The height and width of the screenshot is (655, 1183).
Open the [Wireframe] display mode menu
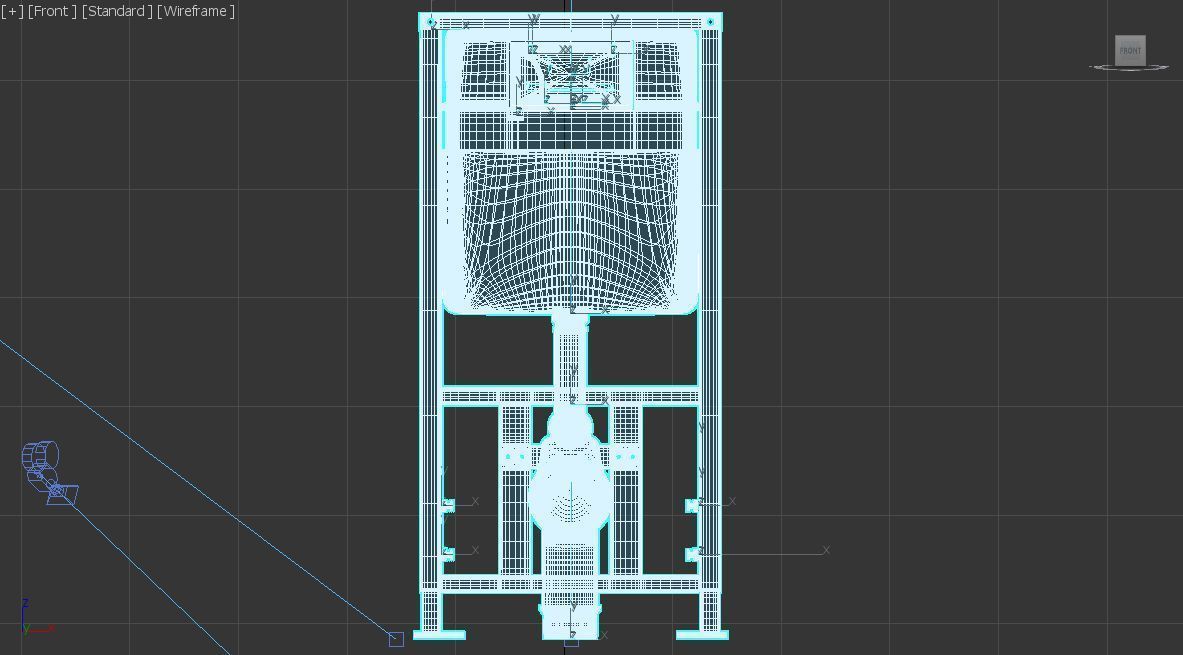[196, 11]
